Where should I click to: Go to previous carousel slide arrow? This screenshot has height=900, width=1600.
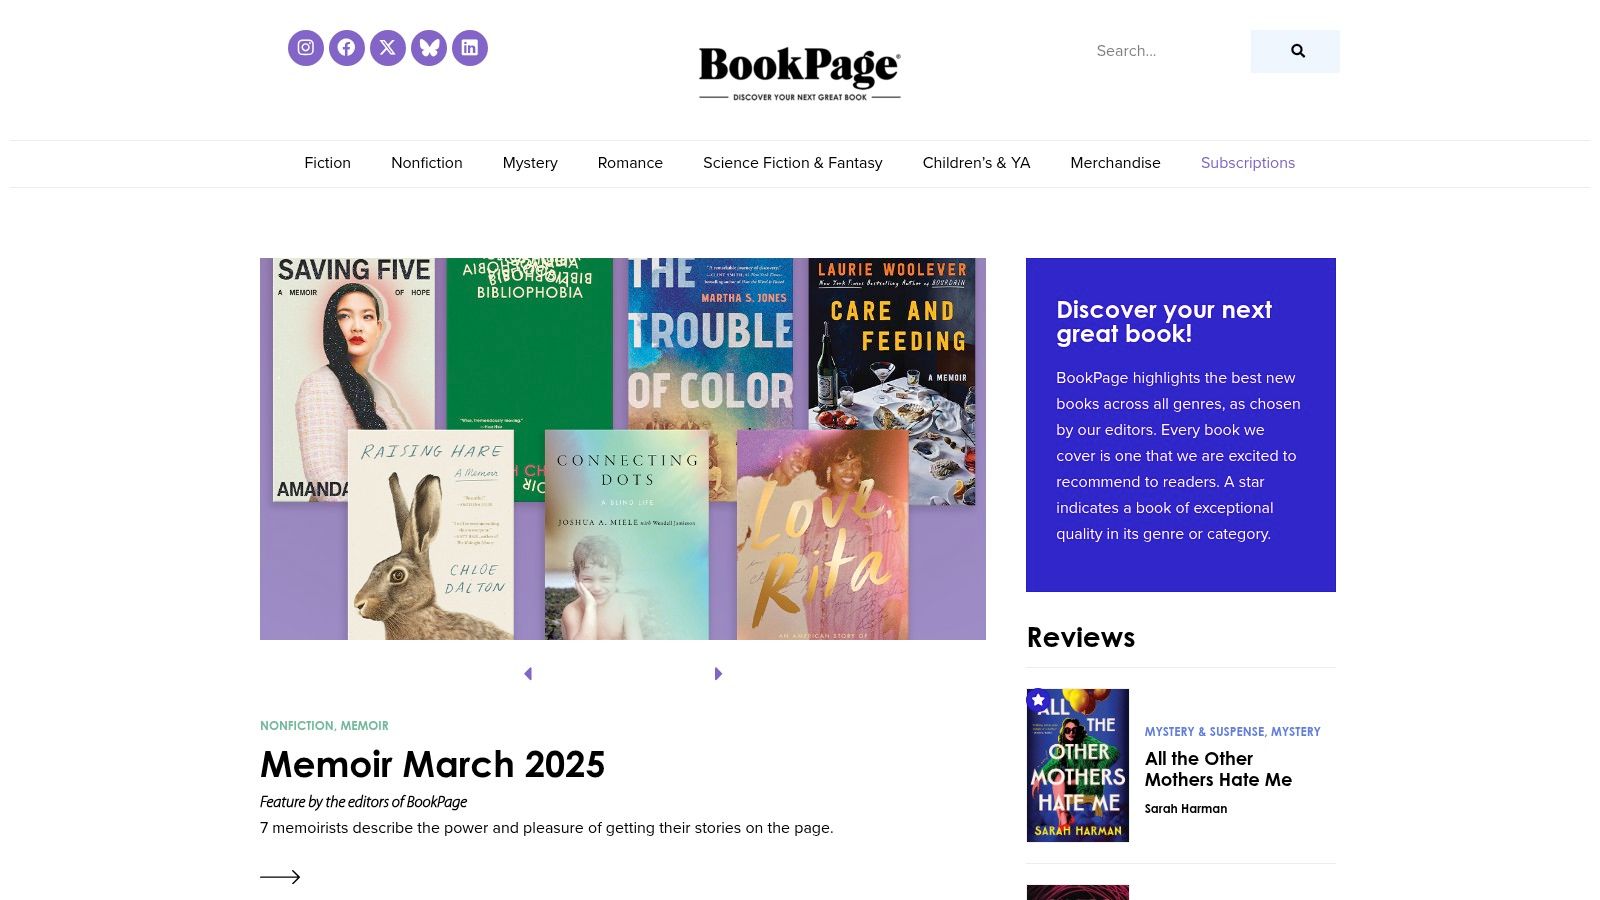(x=528, y=674)
